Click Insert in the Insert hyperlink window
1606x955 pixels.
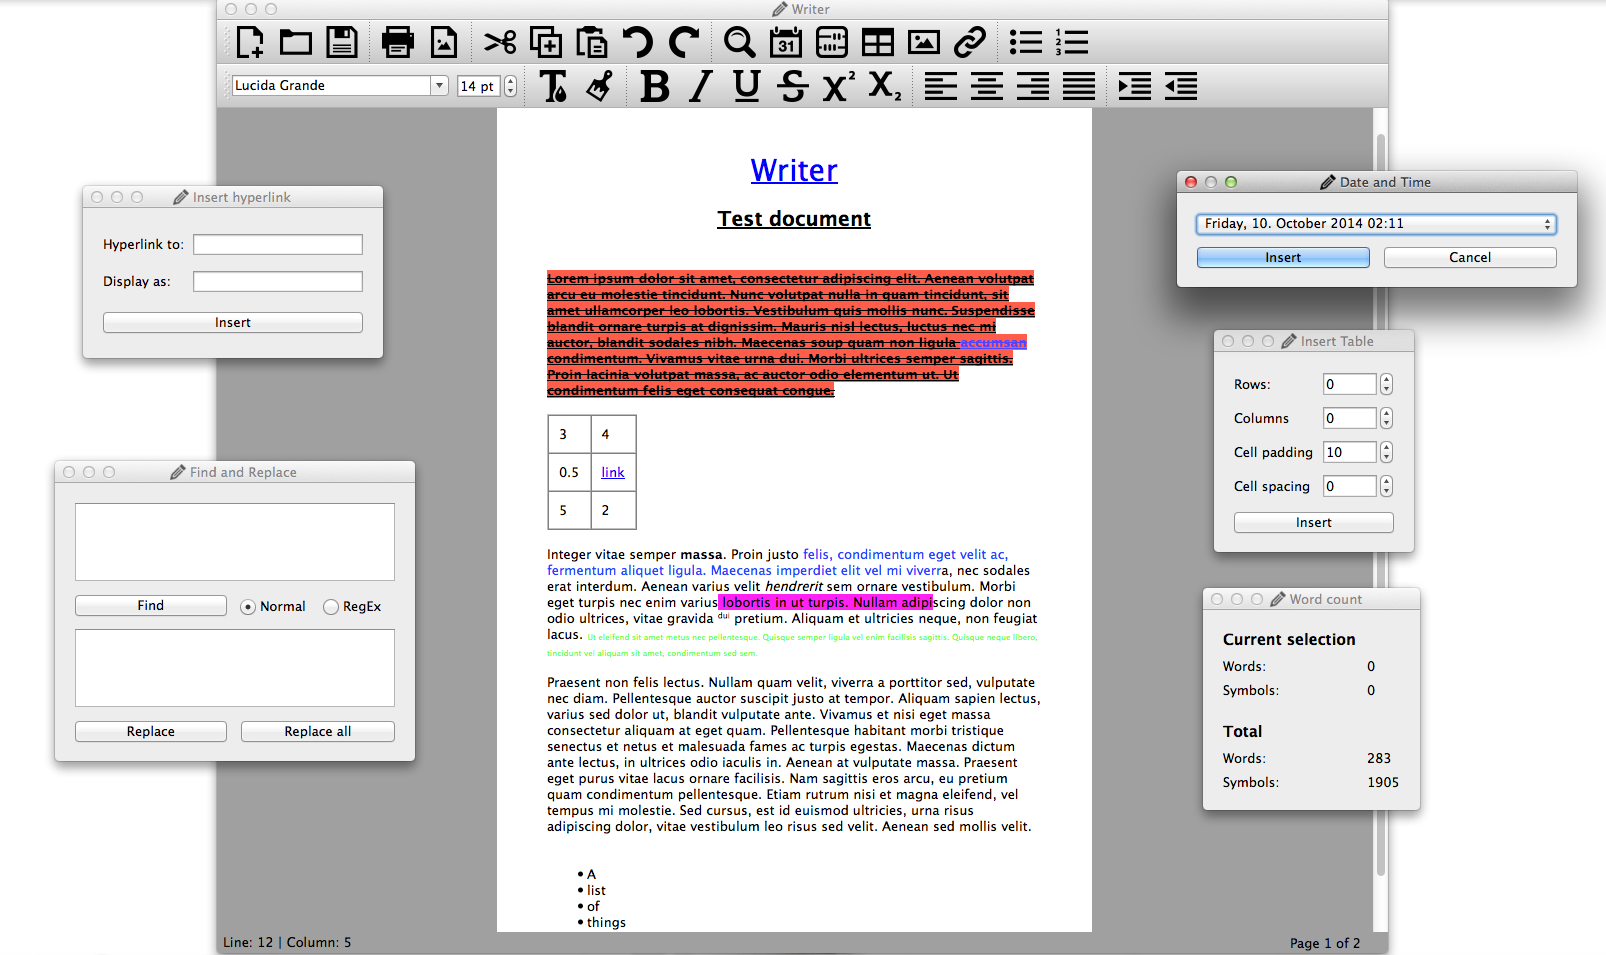point(233,323)
